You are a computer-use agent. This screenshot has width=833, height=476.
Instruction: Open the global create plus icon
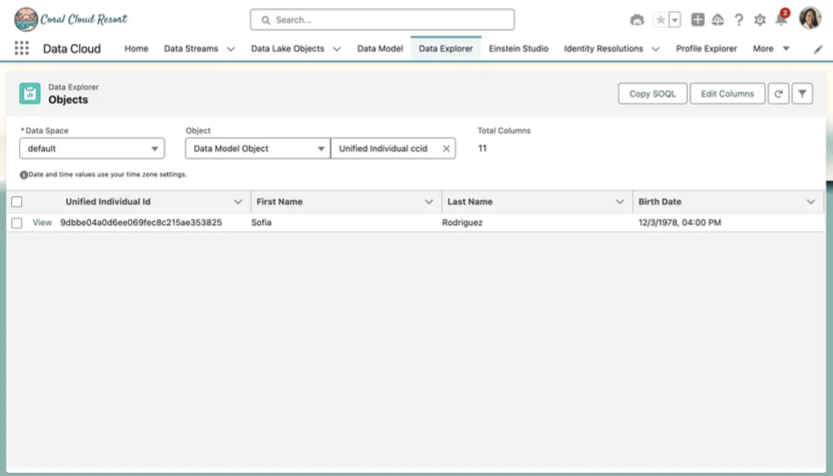[698, 20]
